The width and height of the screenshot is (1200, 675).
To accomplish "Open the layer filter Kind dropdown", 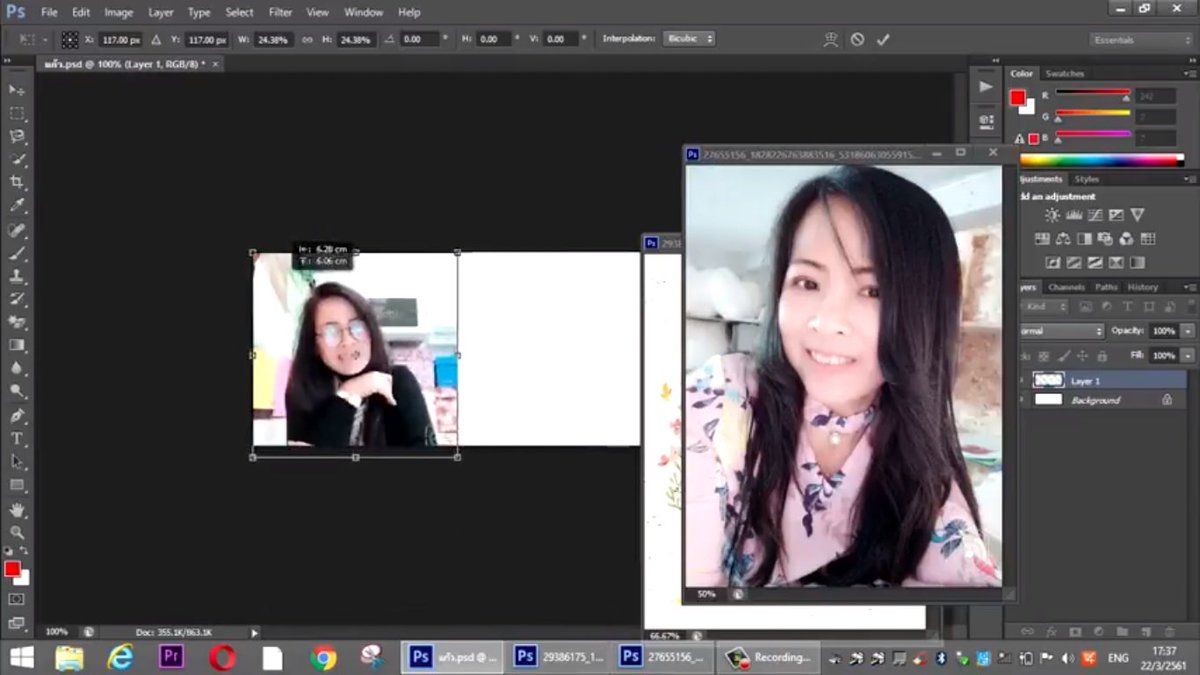I will [1046, 306].
